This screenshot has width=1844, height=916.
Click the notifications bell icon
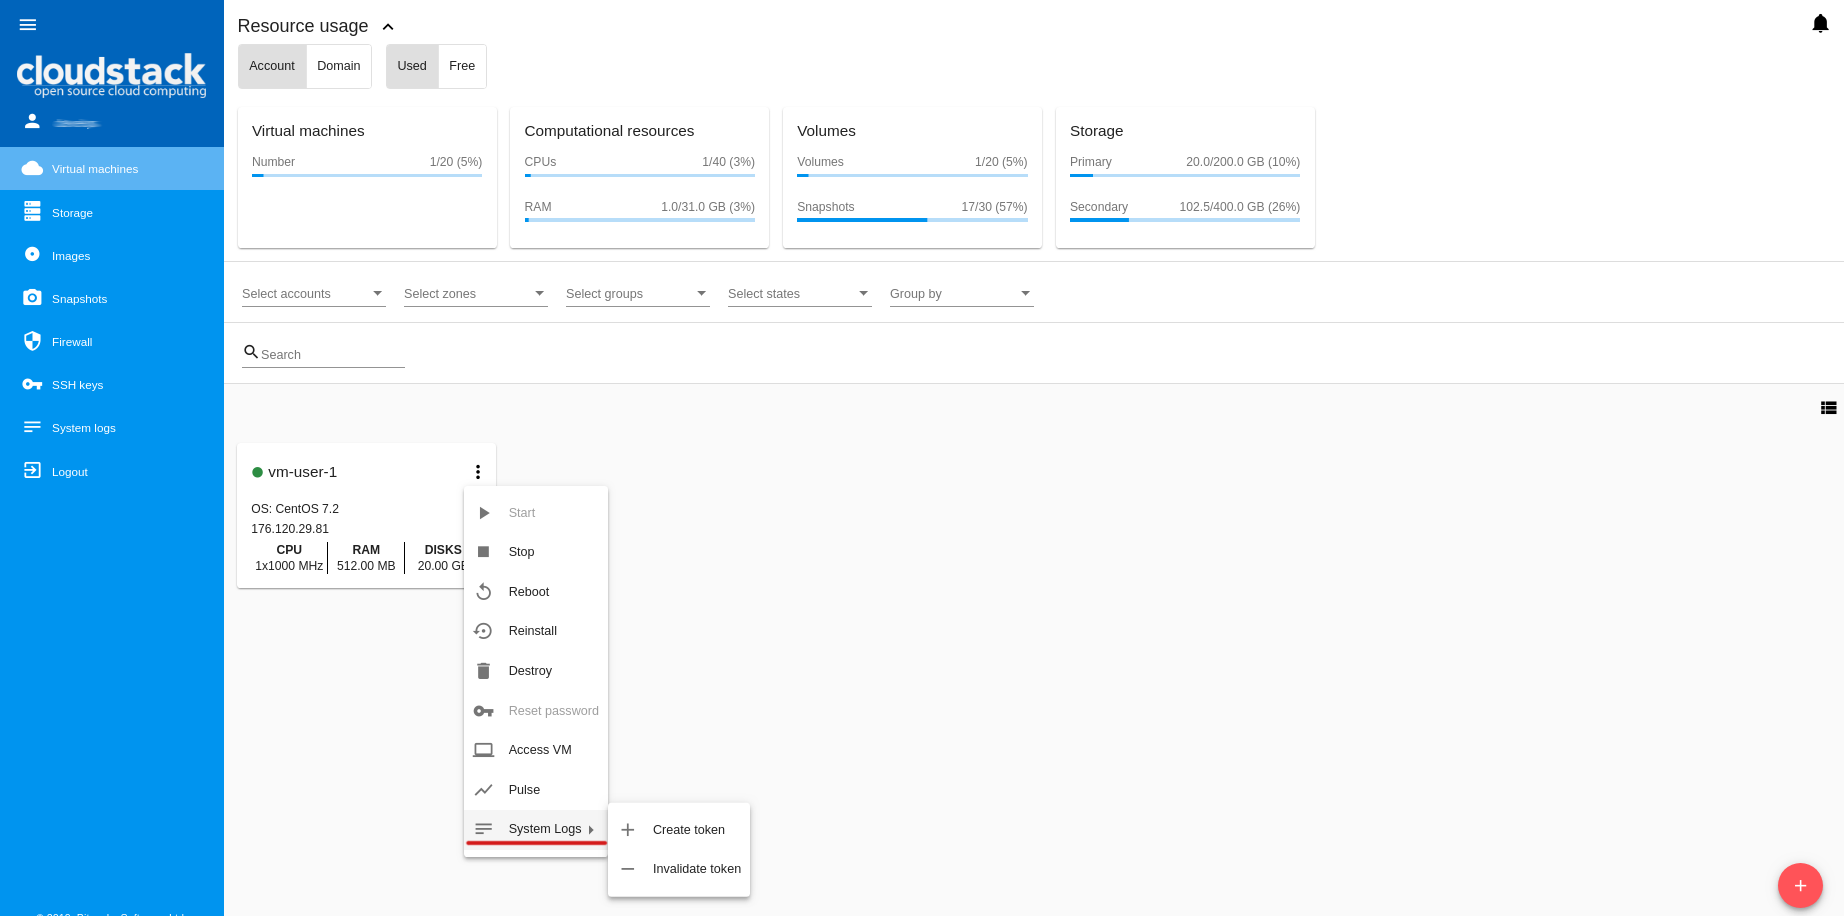(x=1820, y=23)
